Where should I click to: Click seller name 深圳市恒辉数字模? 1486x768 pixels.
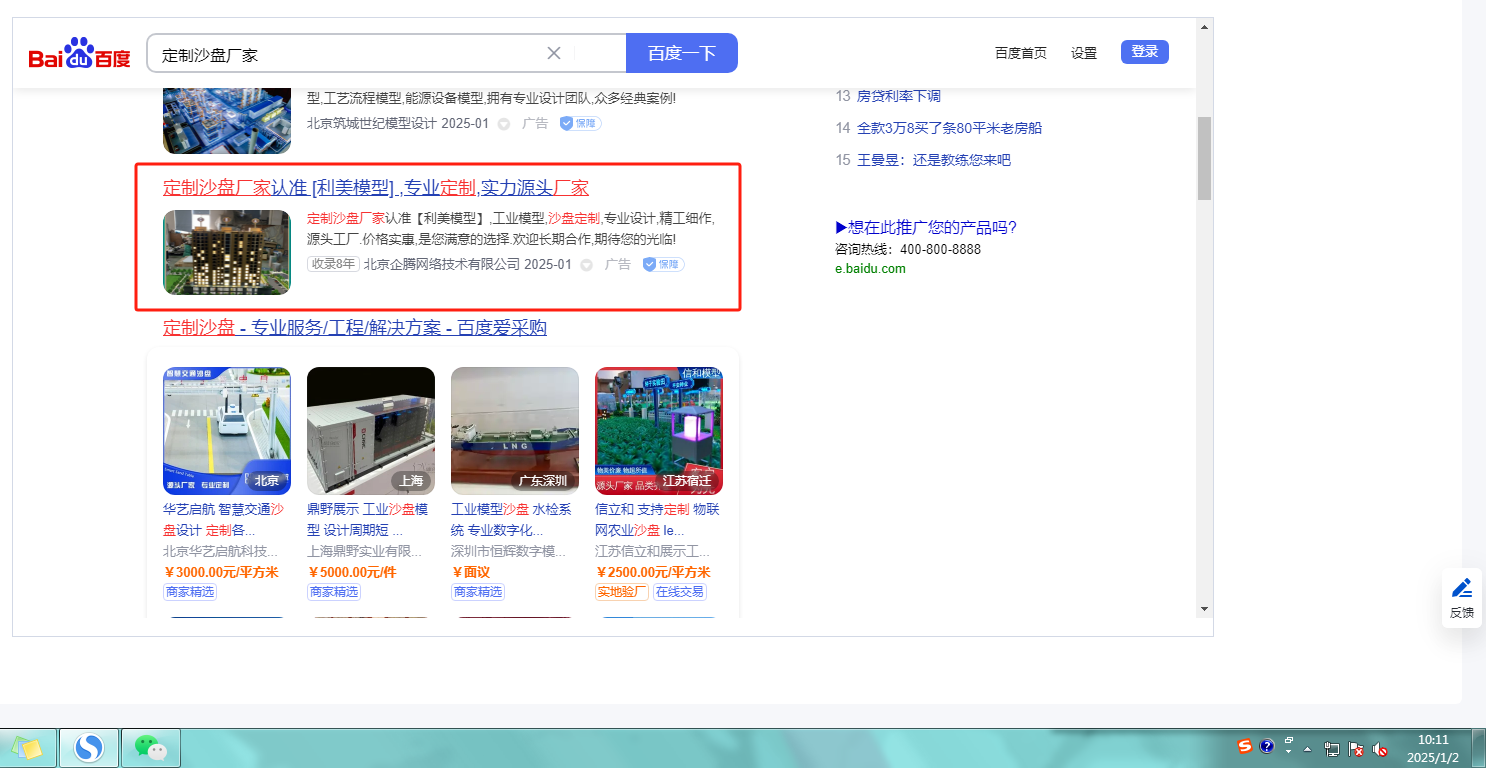point(509,551)
